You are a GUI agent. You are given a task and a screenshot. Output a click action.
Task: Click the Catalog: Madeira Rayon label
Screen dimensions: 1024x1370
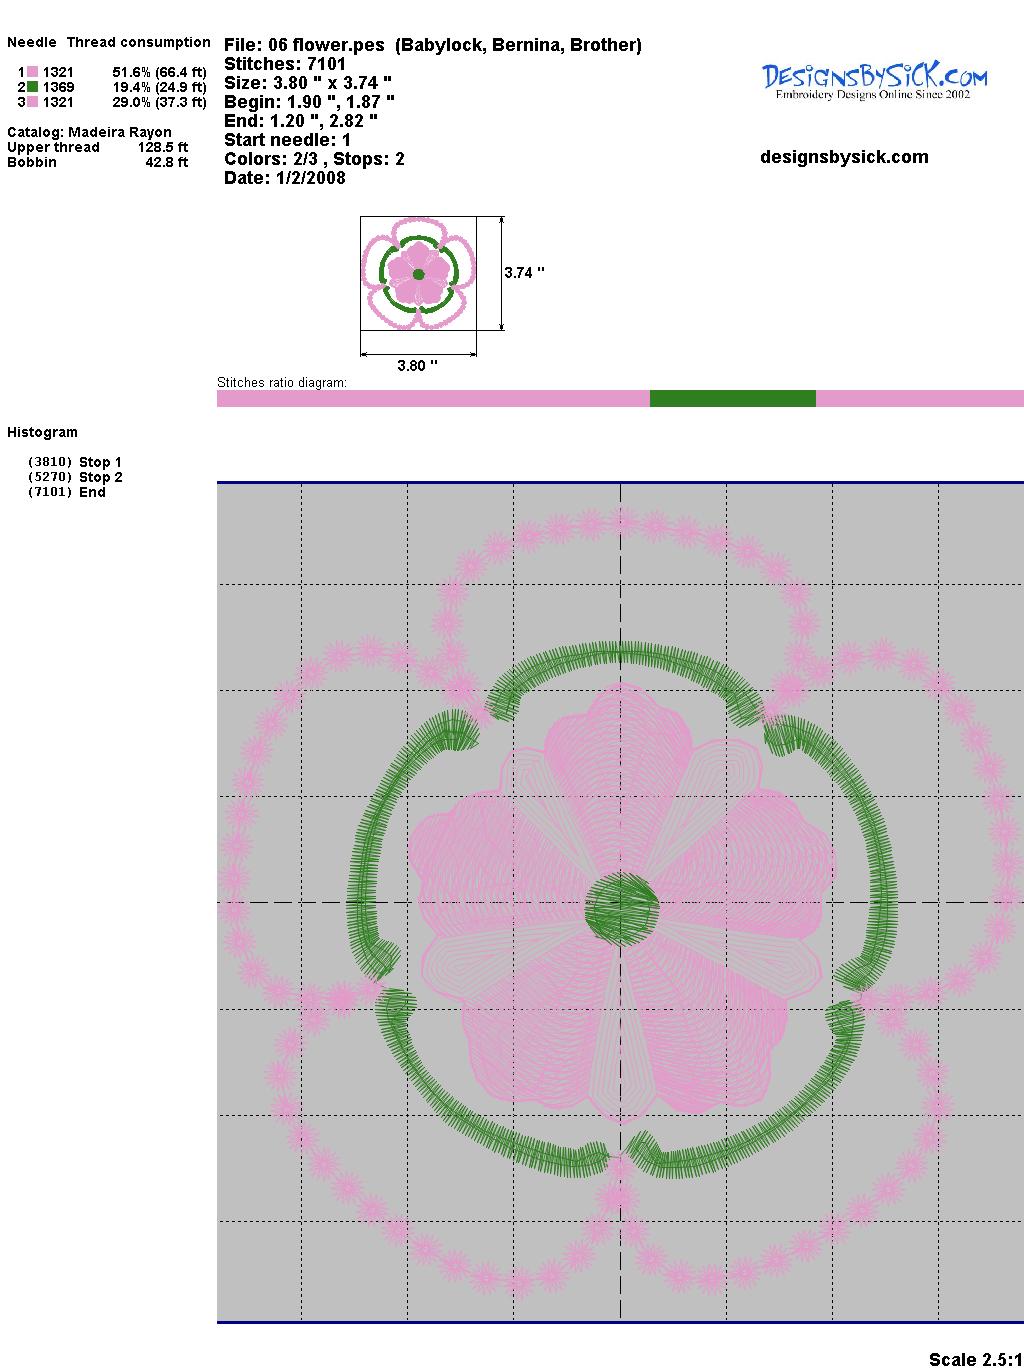pyautogui.click(x=89, y=132)
